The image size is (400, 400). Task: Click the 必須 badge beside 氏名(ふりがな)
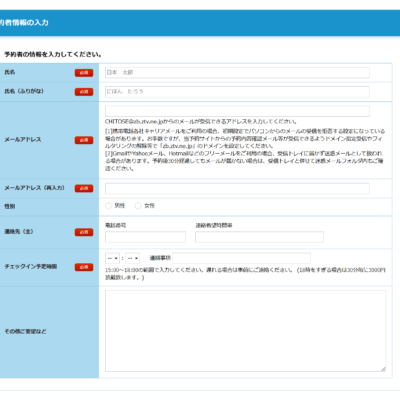click(x=84, y=92)
